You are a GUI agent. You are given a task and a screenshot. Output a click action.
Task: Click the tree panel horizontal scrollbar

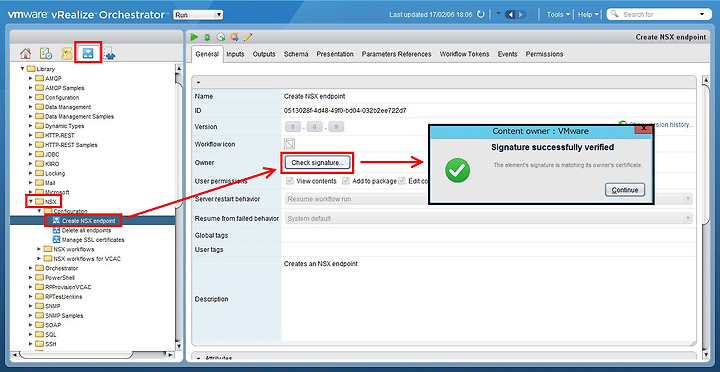pos(76,355)
